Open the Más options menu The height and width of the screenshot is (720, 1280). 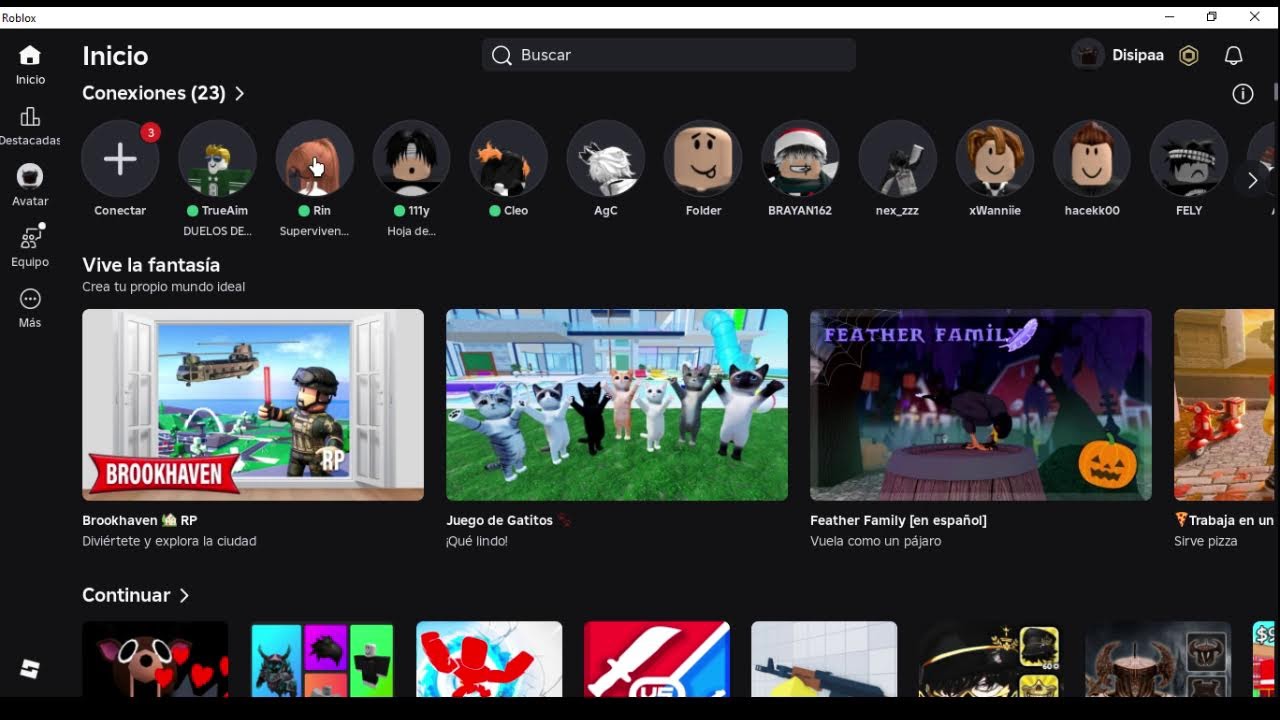[x=30, y=299]
